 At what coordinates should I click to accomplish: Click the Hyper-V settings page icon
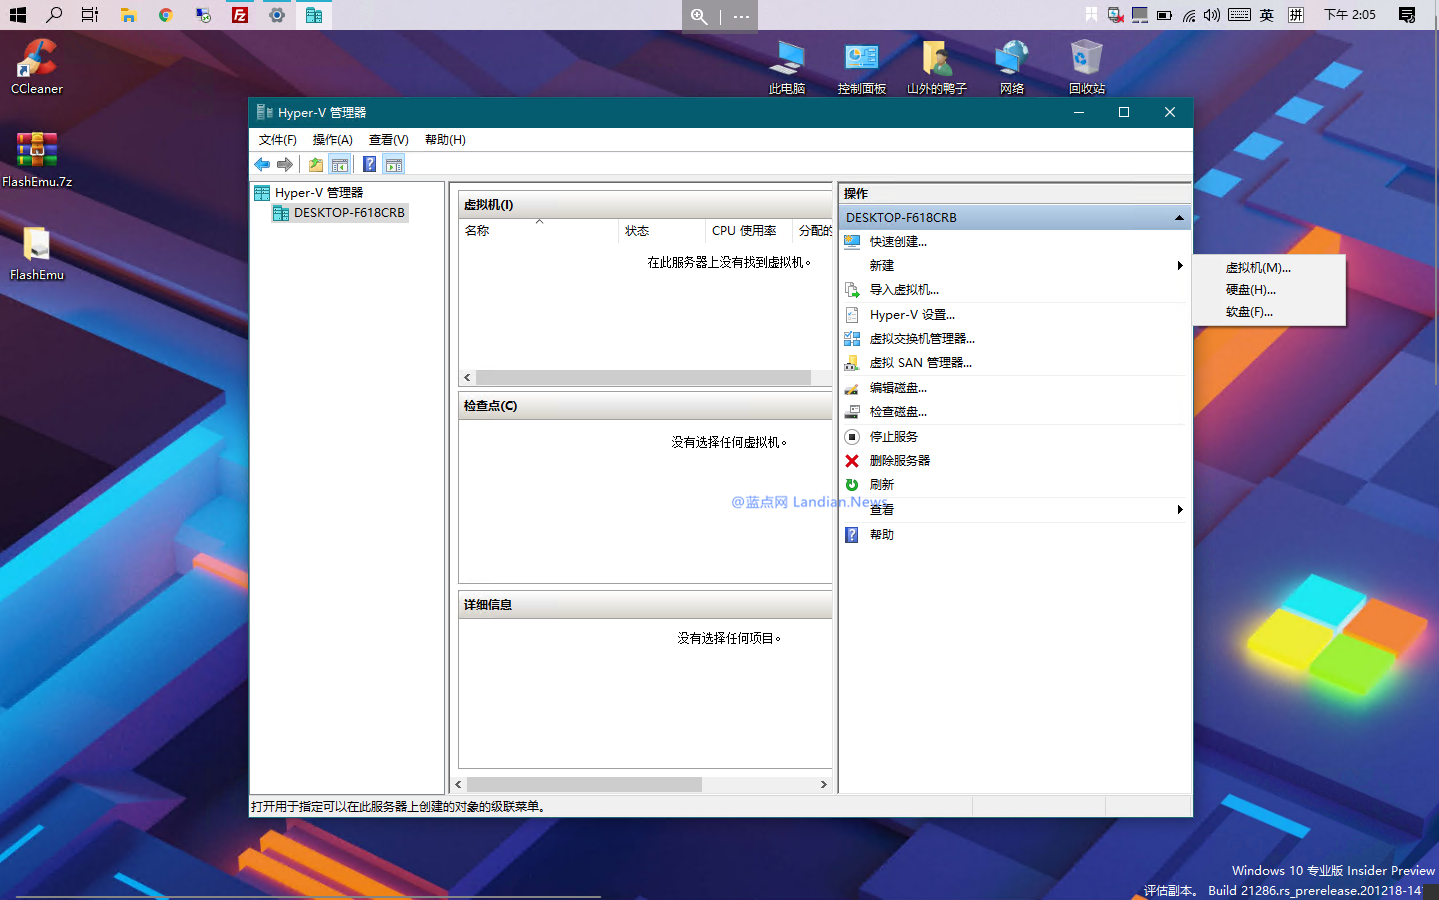point(852,315)
